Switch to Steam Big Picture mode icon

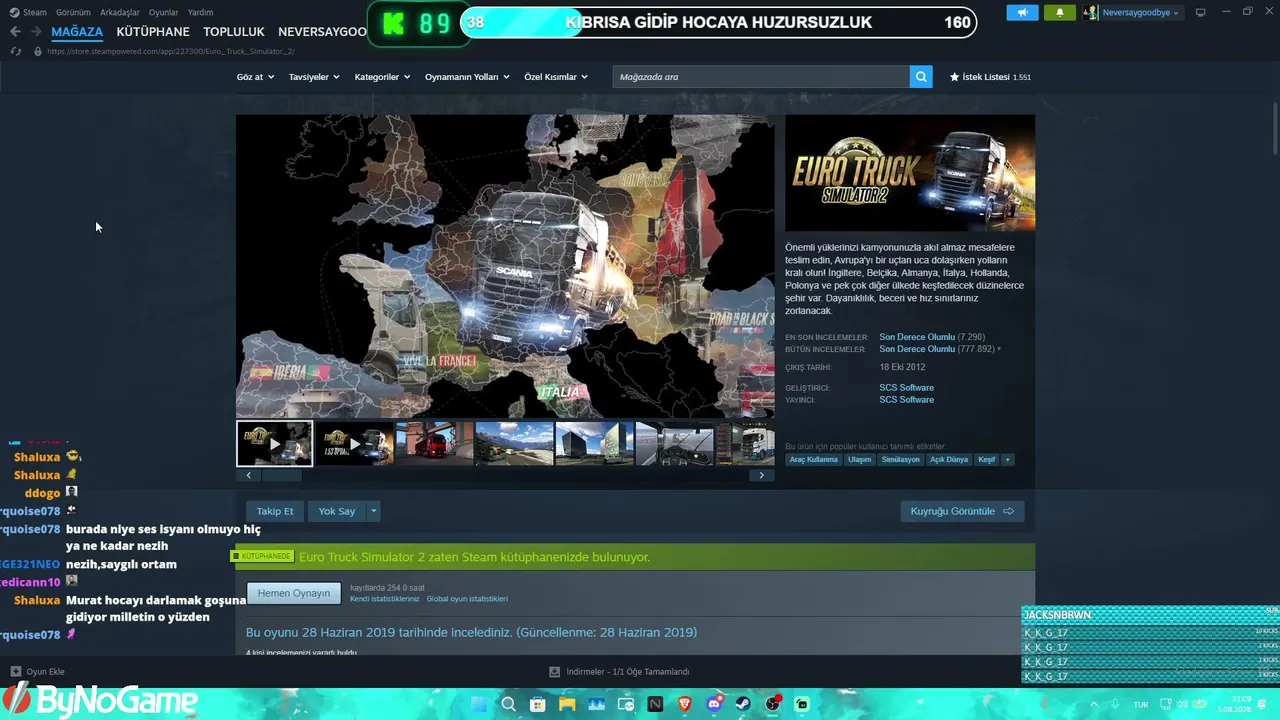1200,13
